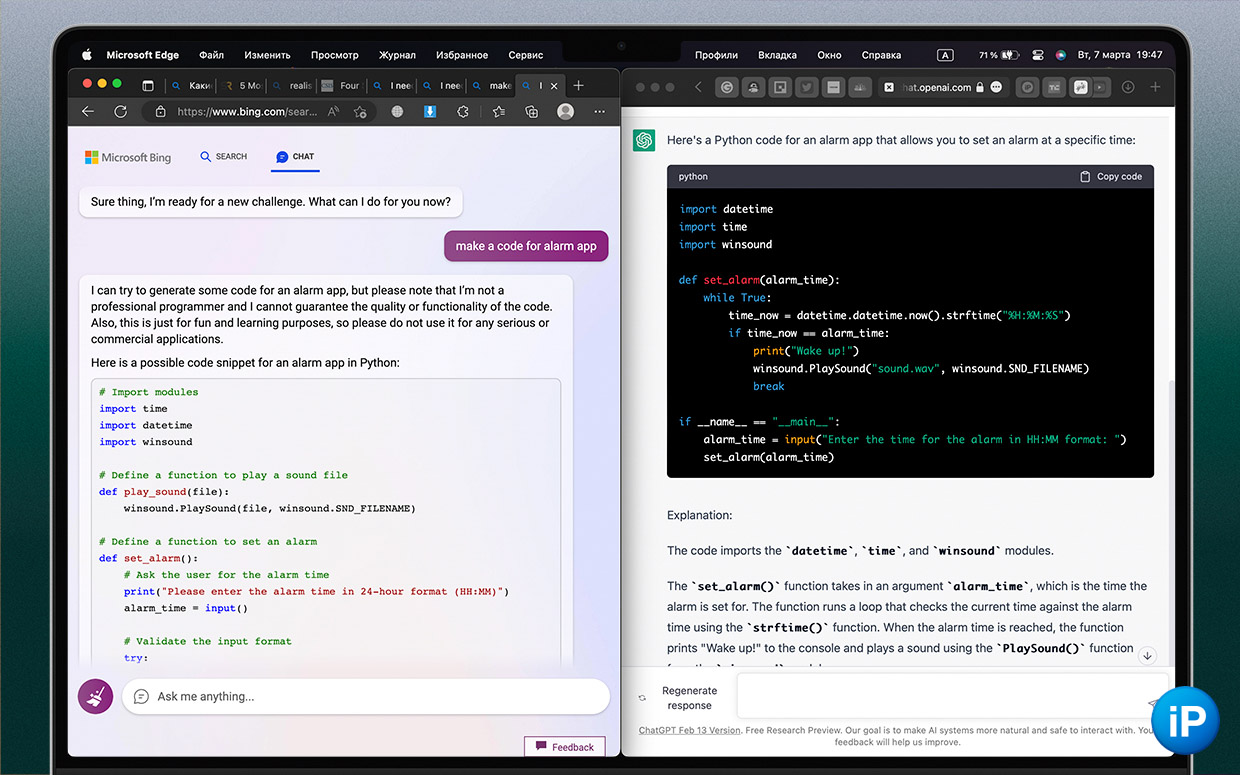Open the Вкладка menu
This screenshot has width=1240, height=775.
tap(777, 55)
